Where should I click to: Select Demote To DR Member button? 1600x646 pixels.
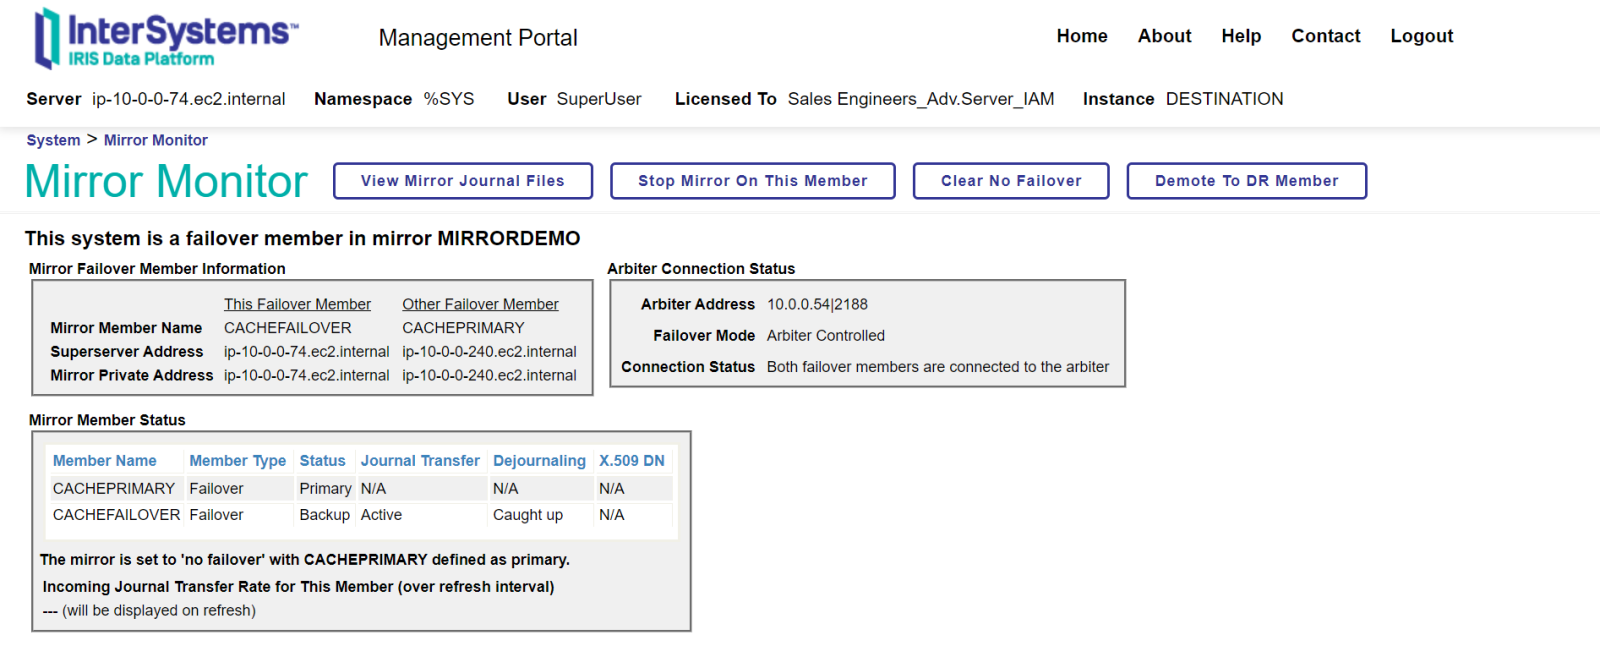[1246, 181]
